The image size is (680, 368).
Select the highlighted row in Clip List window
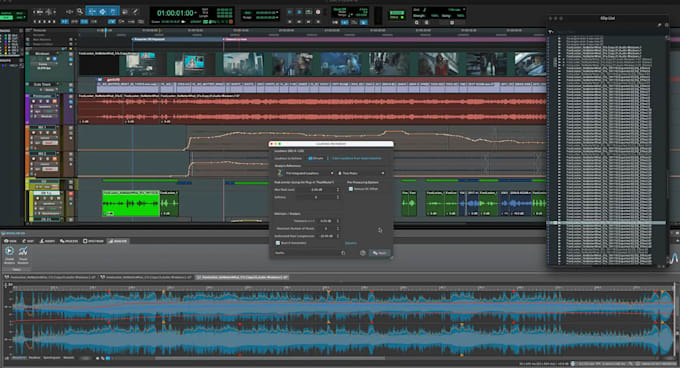pos(607,223)
